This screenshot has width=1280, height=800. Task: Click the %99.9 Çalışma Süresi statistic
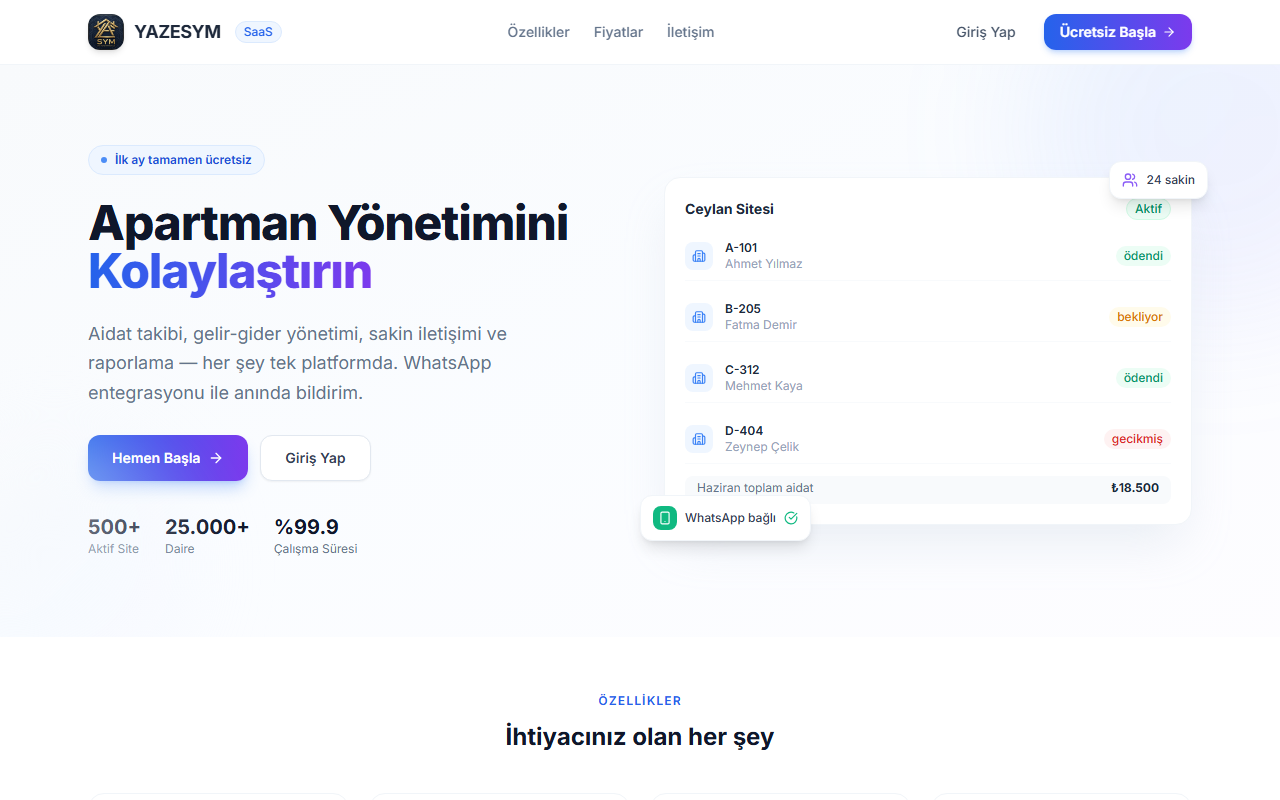click(x=315, y=535)
